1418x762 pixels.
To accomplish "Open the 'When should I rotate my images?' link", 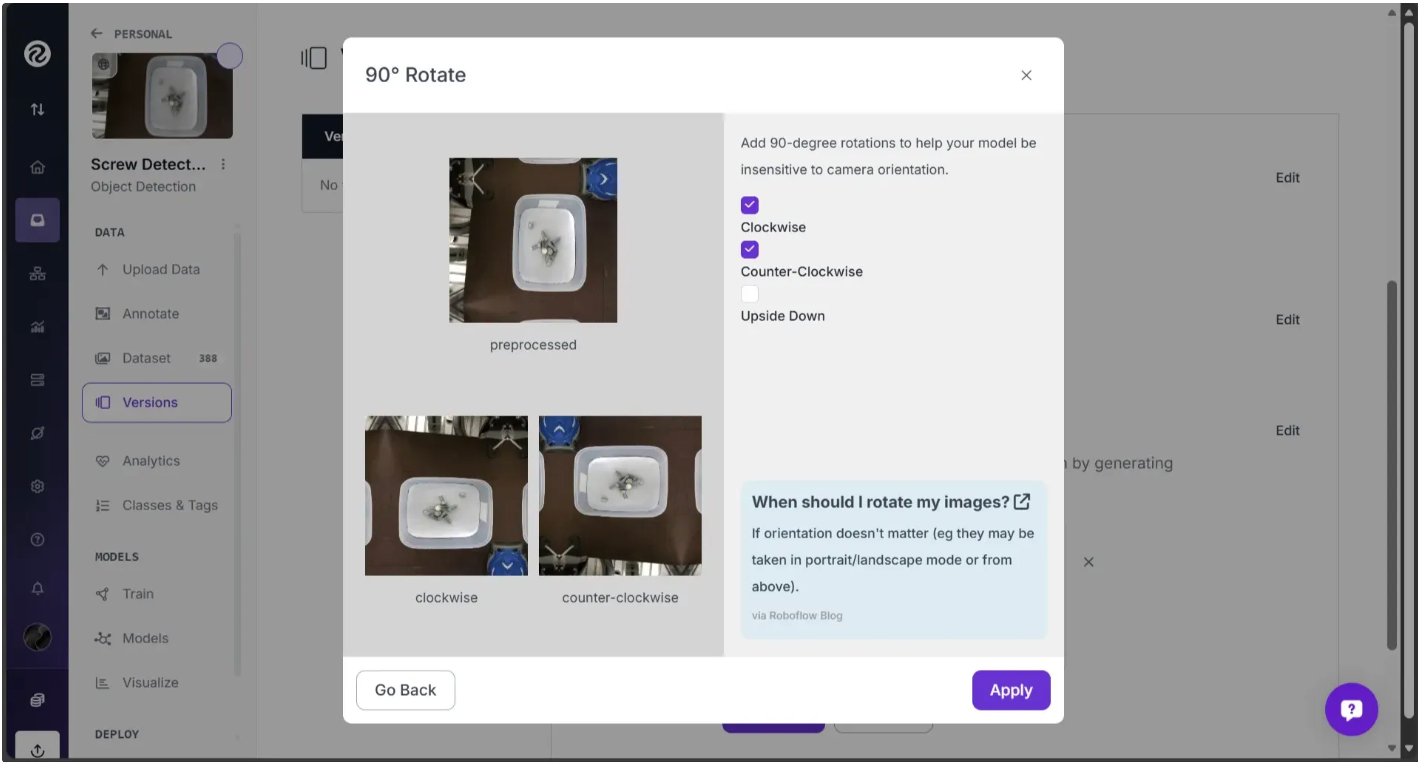I will click(890, 502).
